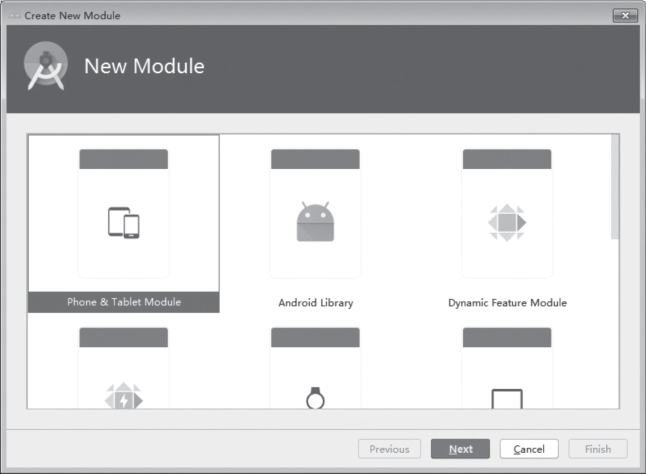Screen dimensions: 646x474
Task: Click the New Module header title
Action: [144, 67]
